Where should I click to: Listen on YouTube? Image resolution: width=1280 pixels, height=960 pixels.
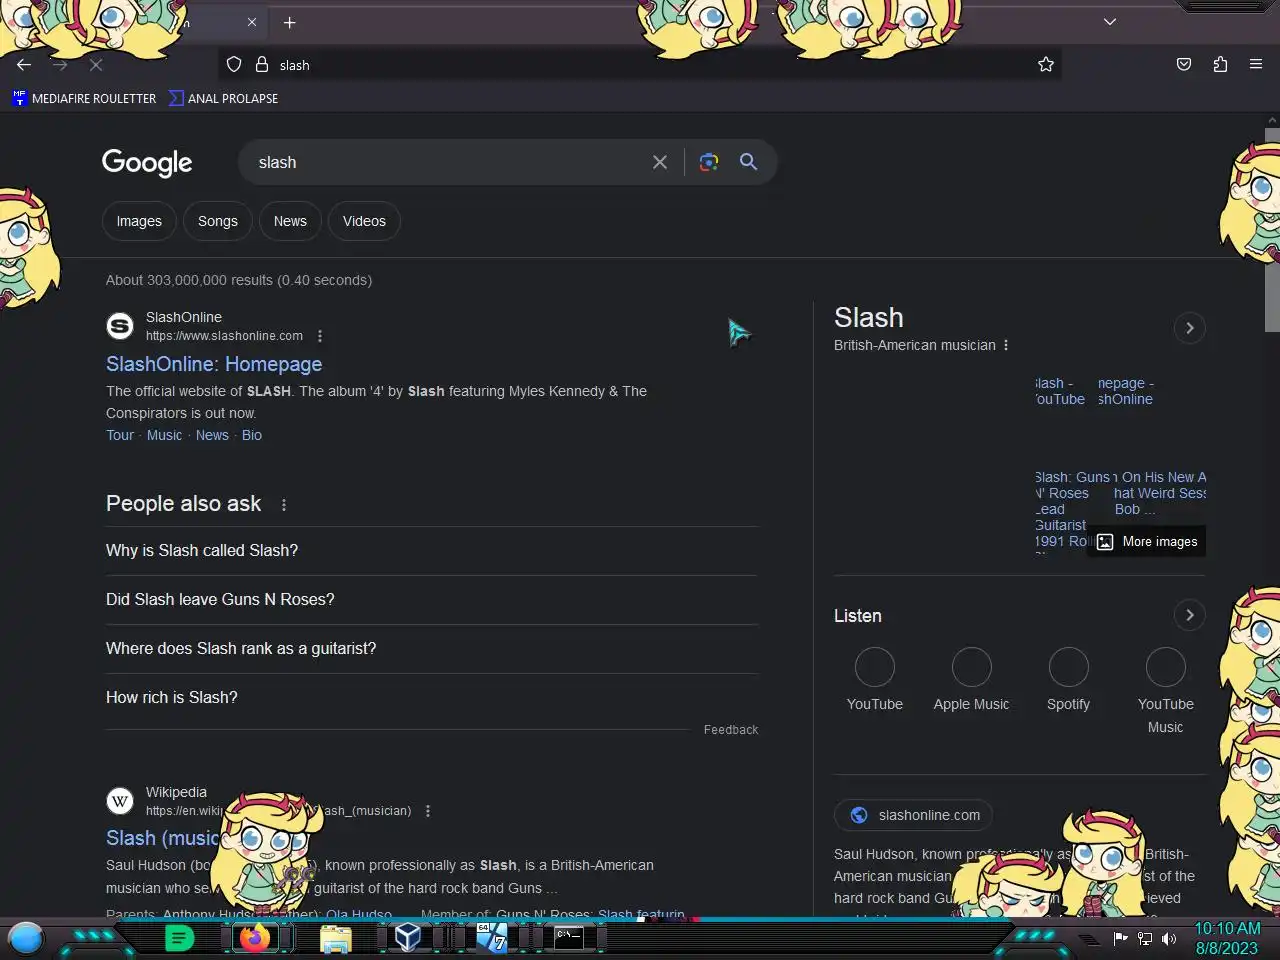875,680
